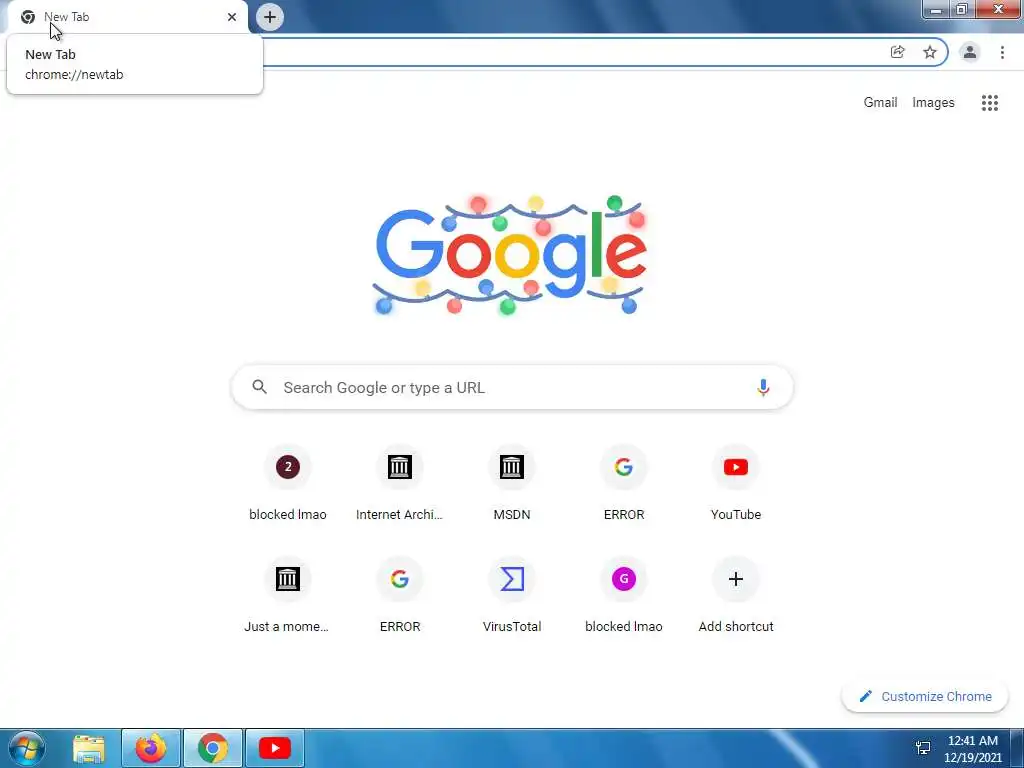Select the New Tab tab

click(x=128, y=17)
